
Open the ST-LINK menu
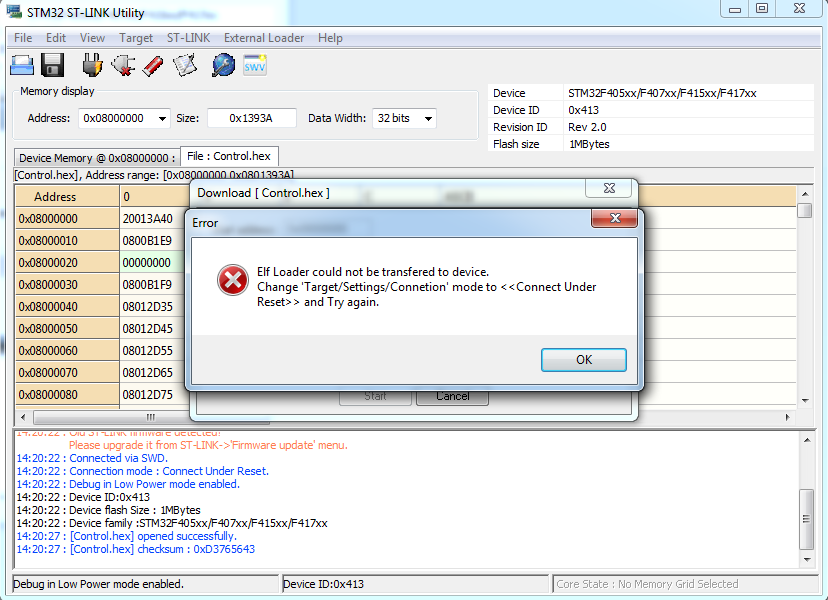(x=188, y=38)
